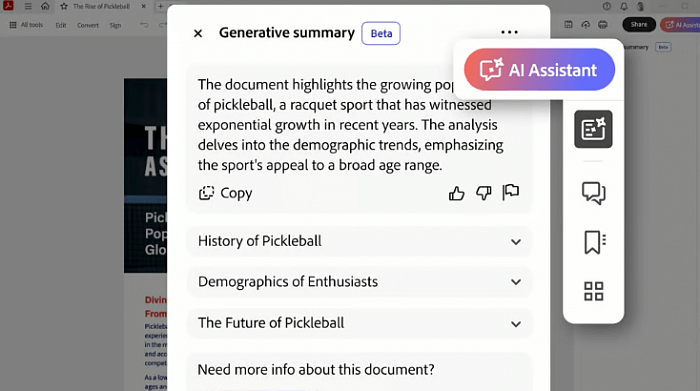Click the Acrobat logo icon
Image resolution: width=700 pixels, height=391 pixels.
pyautogui.click(x=8, y=6)
